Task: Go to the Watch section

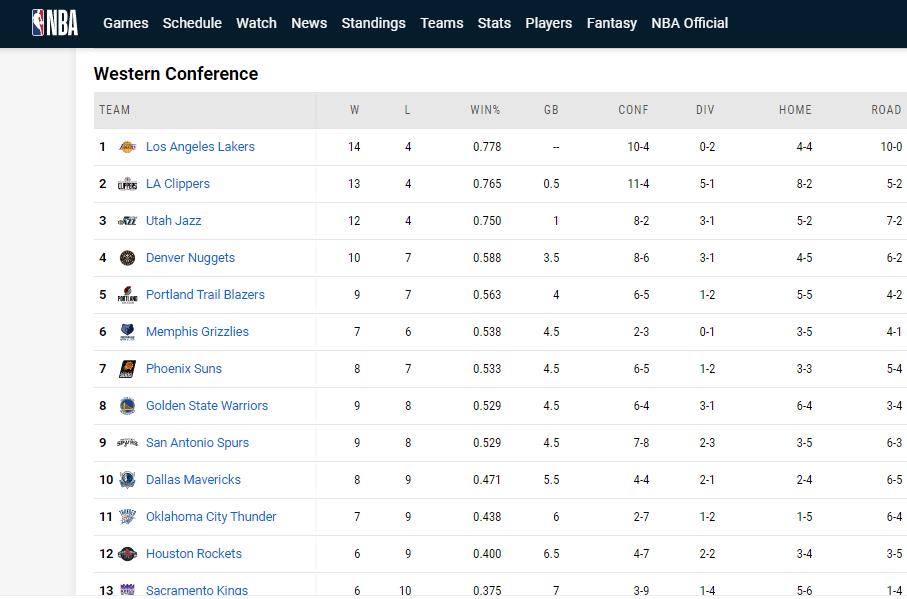Action: [x=256, y=23]
